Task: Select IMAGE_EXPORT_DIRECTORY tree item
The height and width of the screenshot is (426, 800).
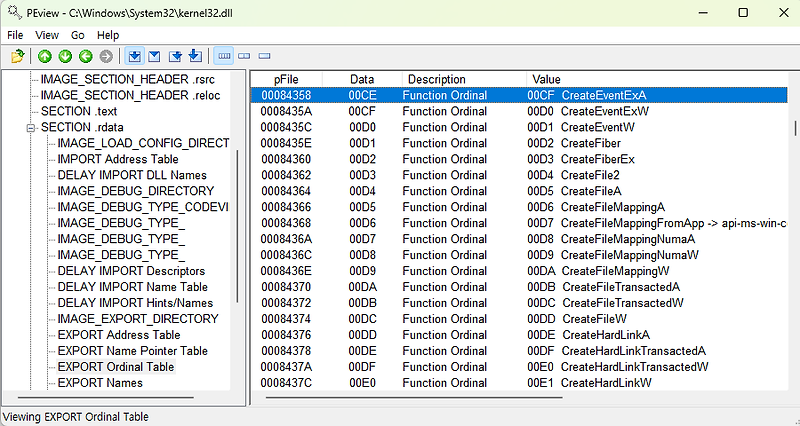Action: (138, 319)
